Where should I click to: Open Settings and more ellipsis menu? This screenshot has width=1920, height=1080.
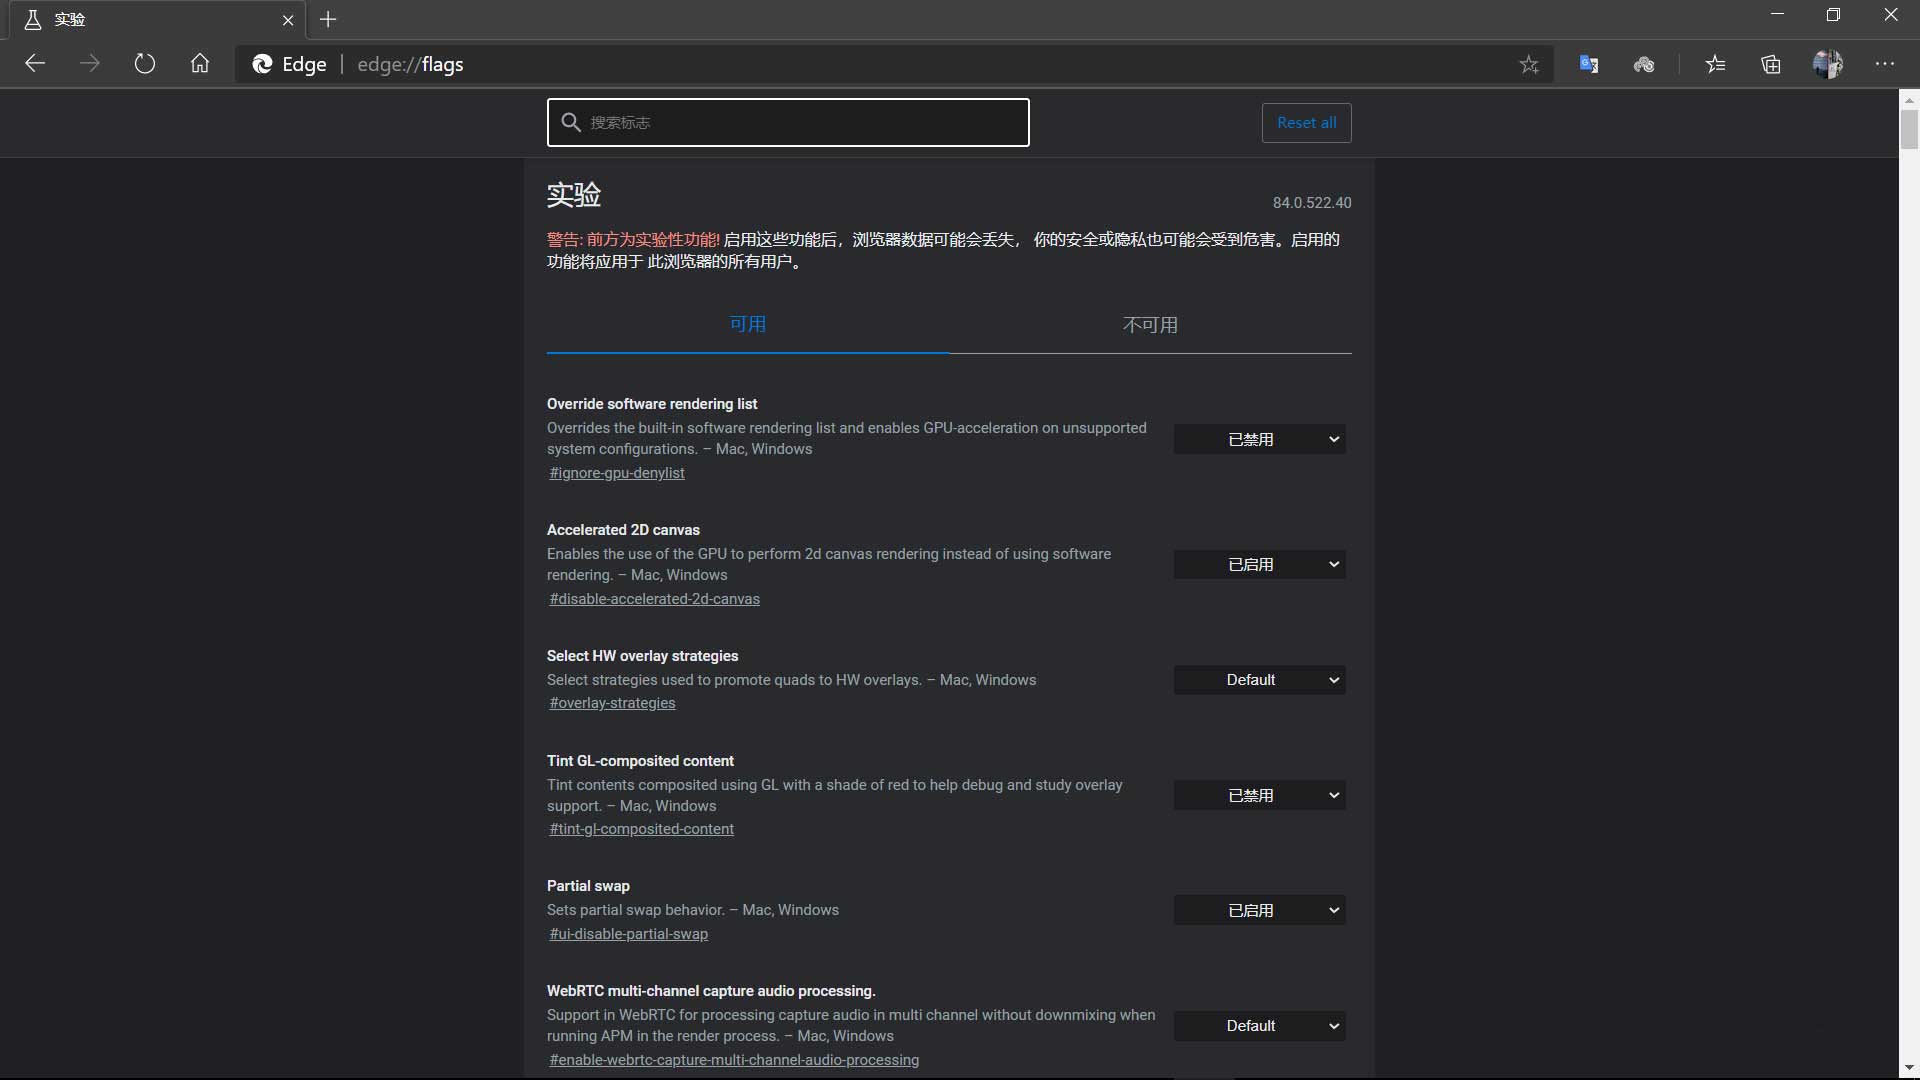point(1885,64)
